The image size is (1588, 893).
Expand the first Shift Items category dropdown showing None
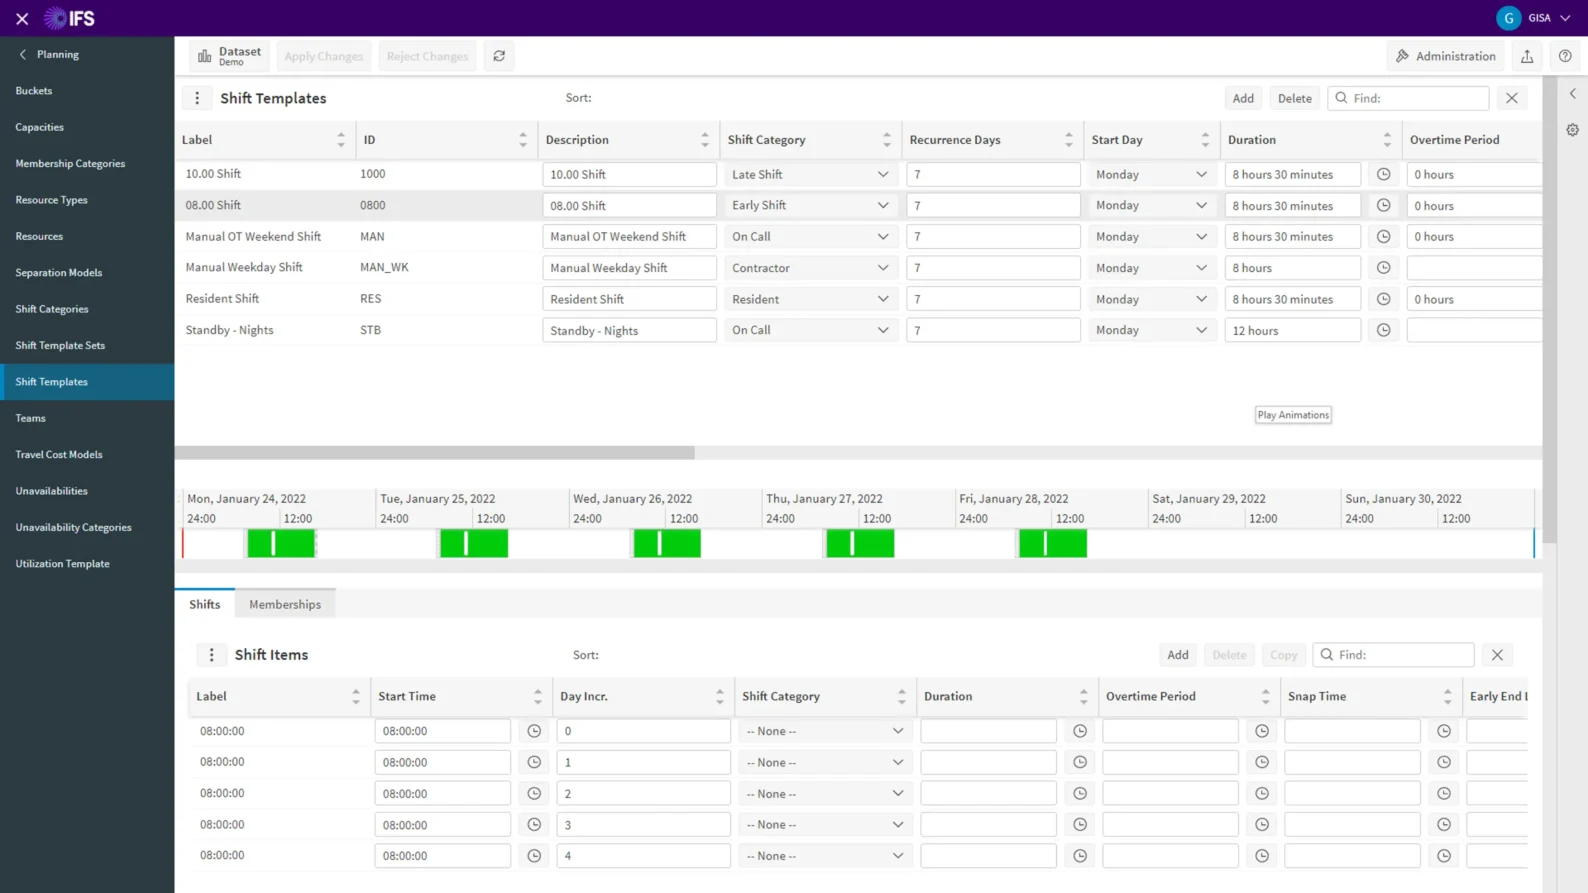(897, 731)
